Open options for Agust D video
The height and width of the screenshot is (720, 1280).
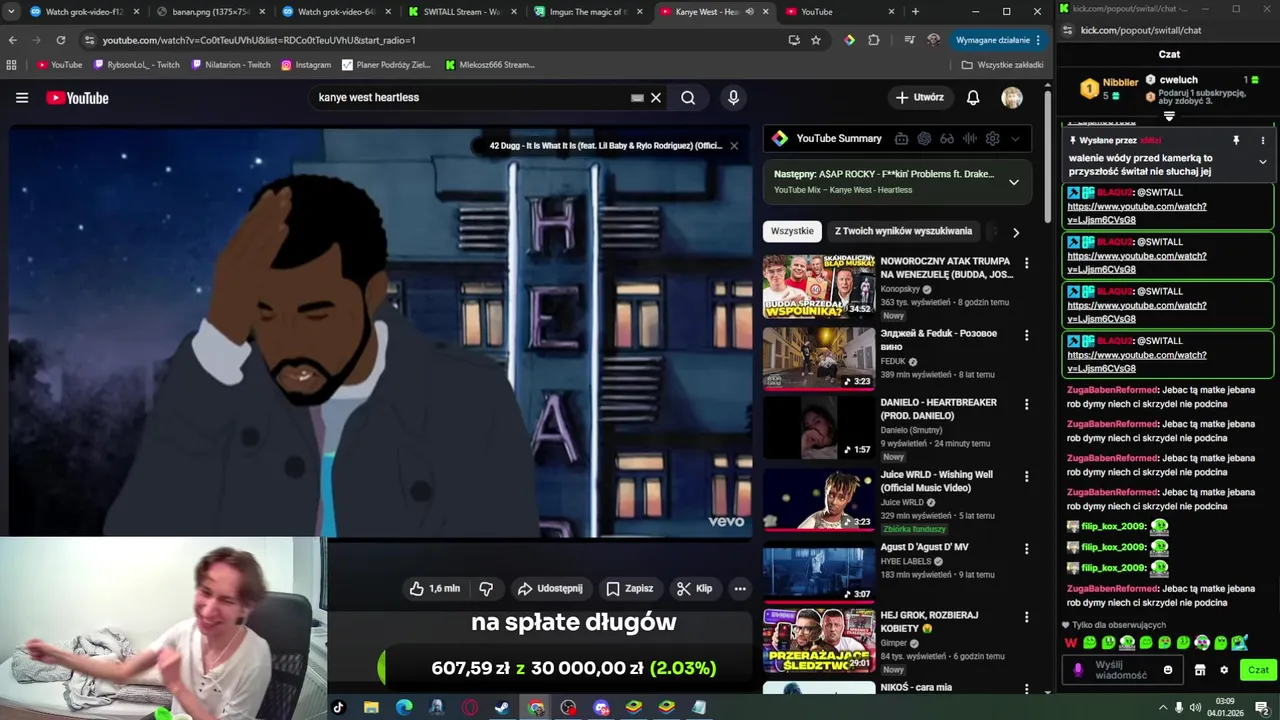(1026, 549)
